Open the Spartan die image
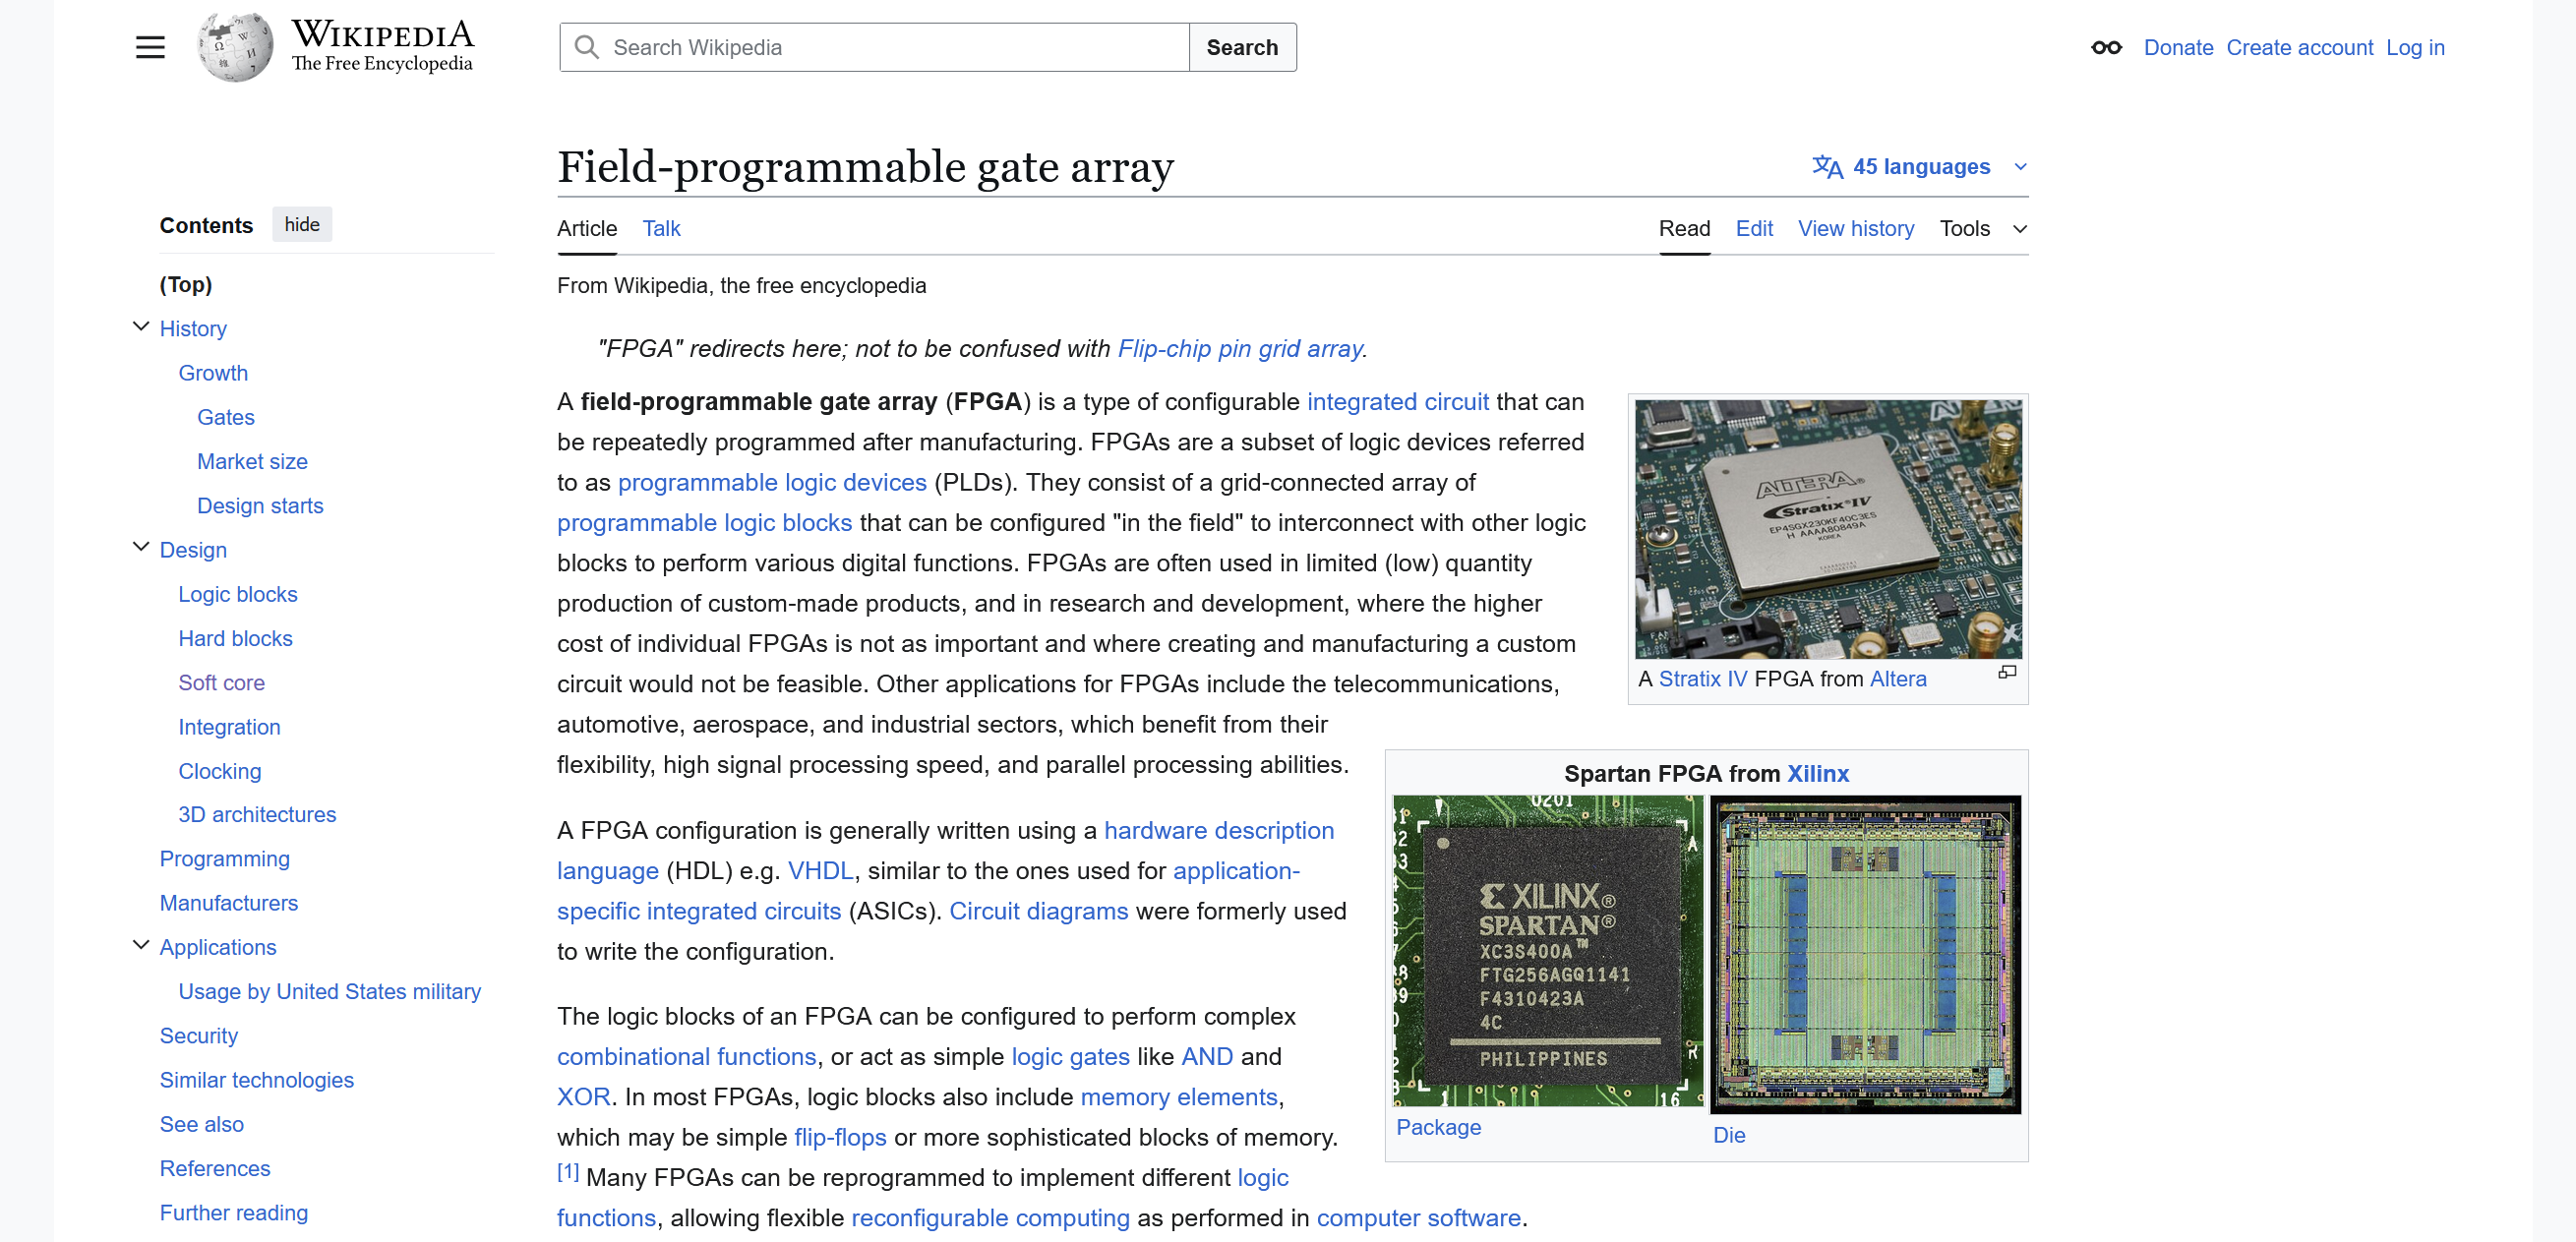 click(1865, 954)
